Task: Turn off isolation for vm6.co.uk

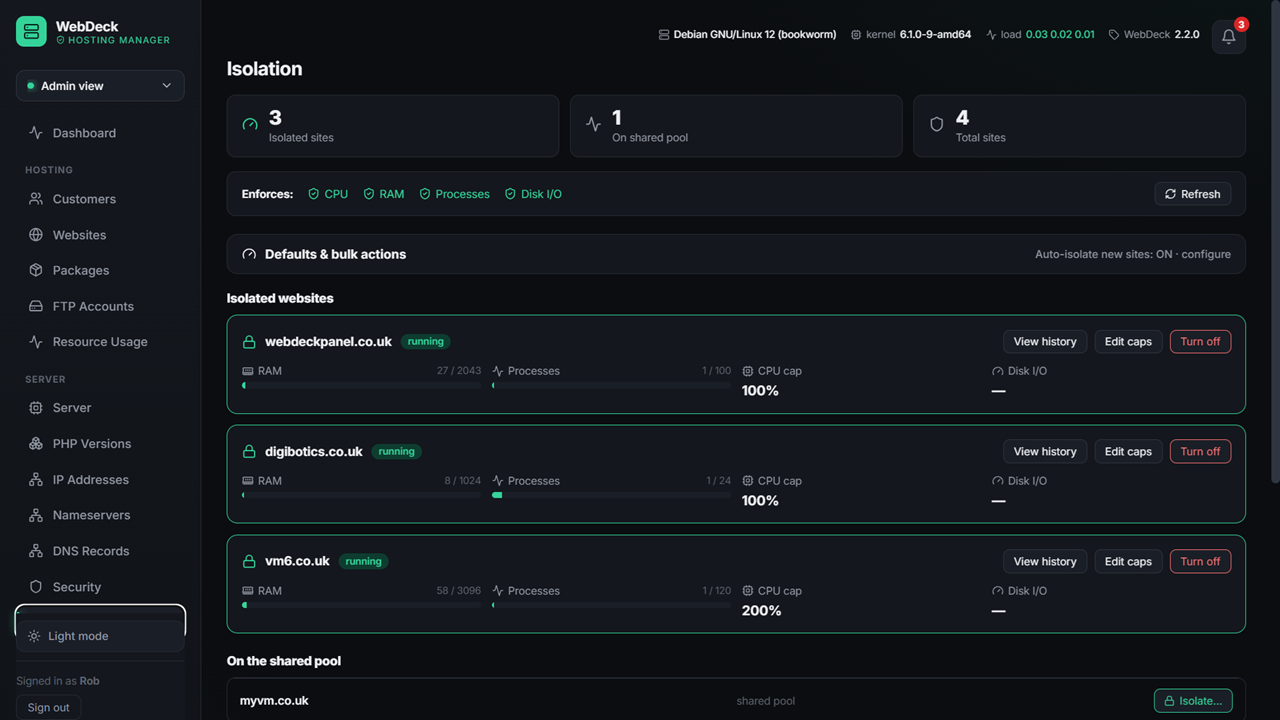Action: (x=1200, y=561)
